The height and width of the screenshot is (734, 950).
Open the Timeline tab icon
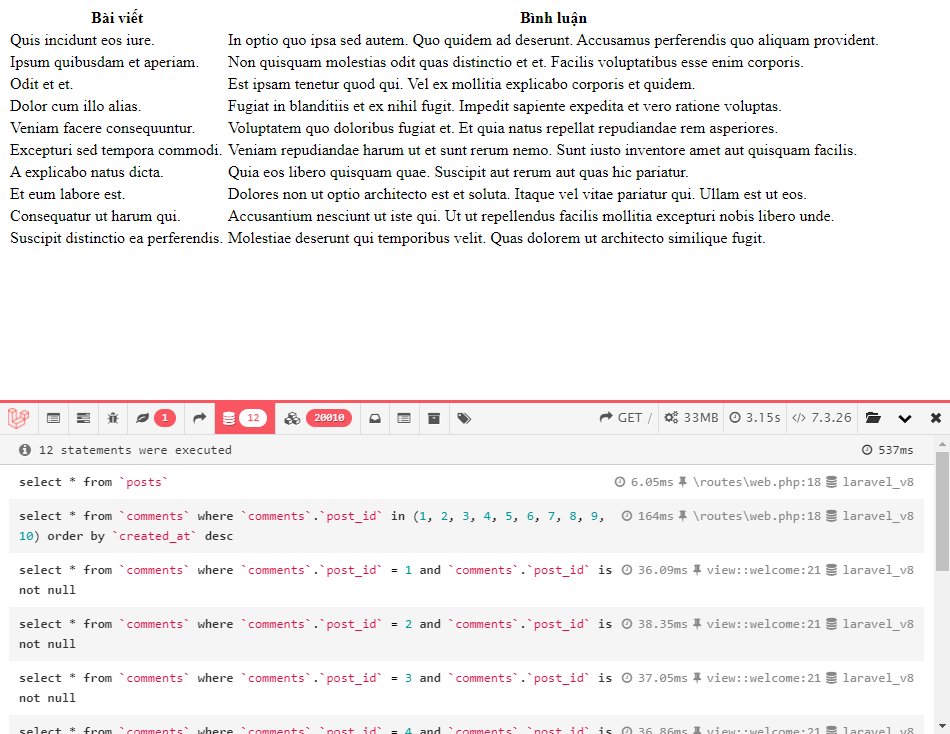(x=83, y=418)
